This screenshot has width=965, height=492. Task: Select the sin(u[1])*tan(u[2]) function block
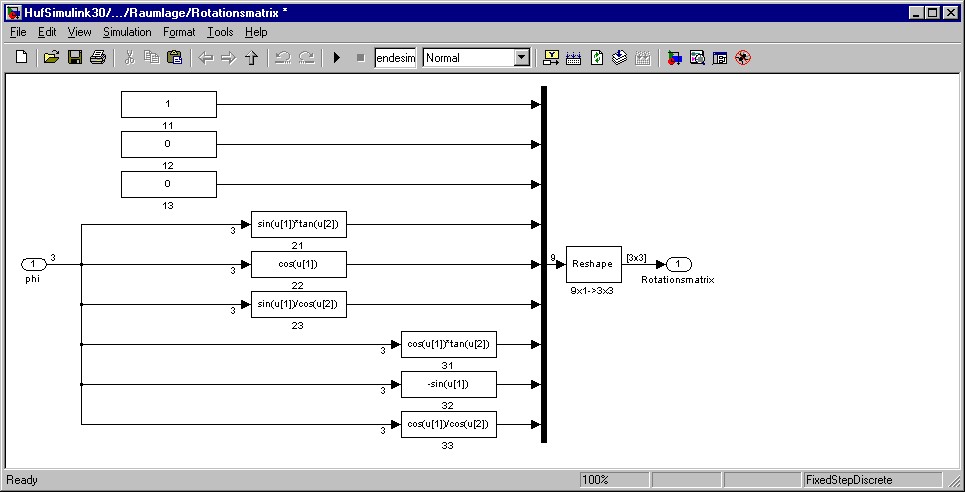[298, 224]
